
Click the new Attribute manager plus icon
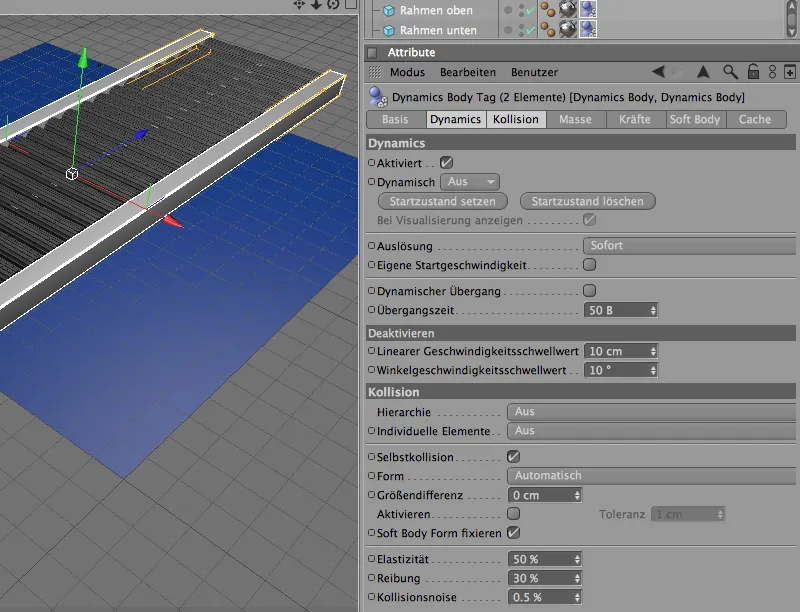[790, 72]
